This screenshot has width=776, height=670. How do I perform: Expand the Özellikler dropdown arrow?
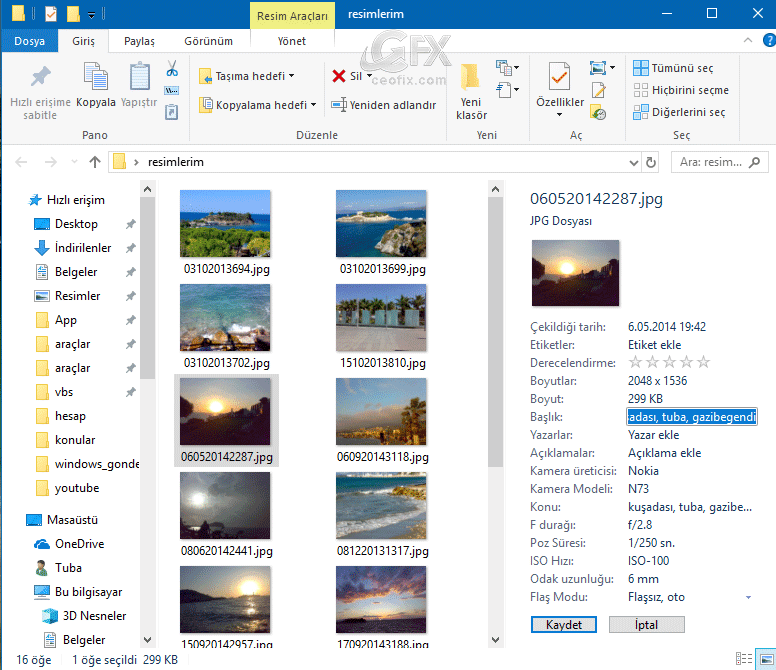(x=560, y=114)
